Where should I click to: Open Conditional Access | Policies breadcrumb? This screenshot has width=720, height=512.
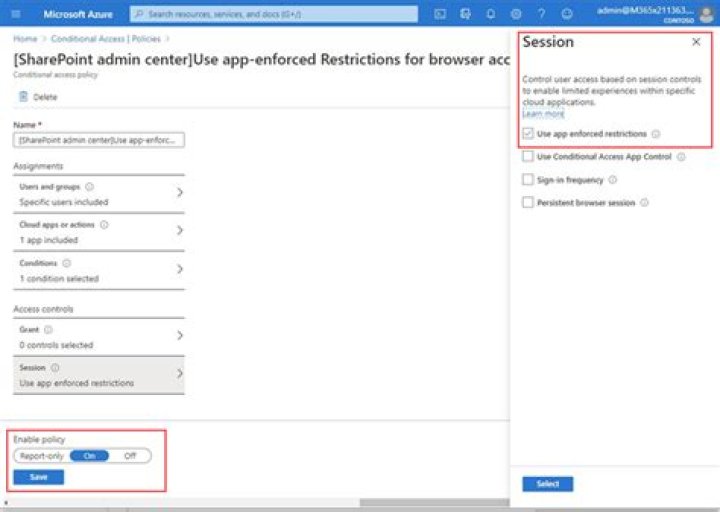pos(106,39)
